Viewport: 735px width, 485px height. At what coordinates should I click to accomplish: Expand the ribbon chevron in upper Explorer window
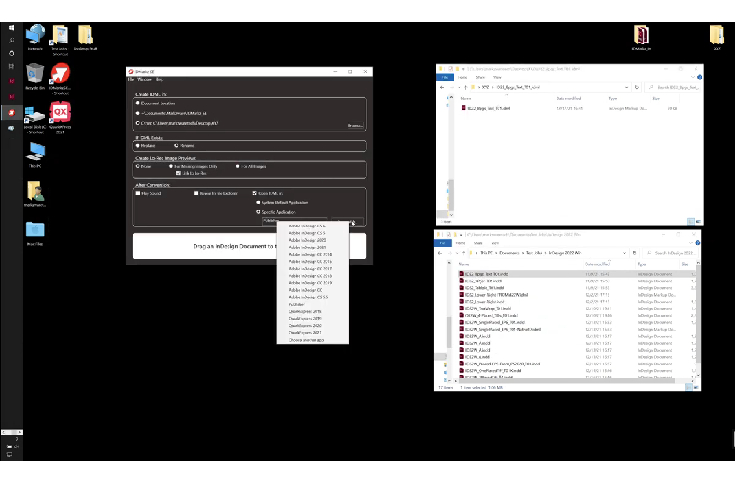tap(692, 77)
